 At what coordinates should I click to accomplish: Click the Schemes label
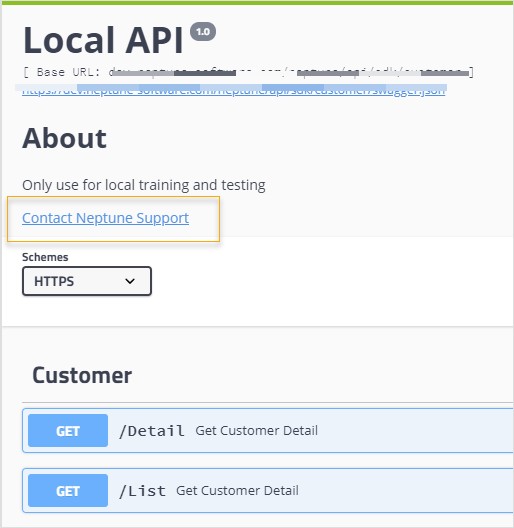point(45,257)
